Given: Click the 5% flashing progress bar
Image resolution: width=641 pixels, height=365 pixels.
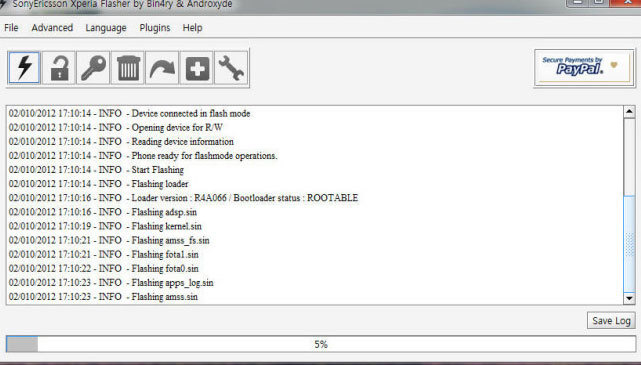Looking at the screenshot, I should click(321, 344).
